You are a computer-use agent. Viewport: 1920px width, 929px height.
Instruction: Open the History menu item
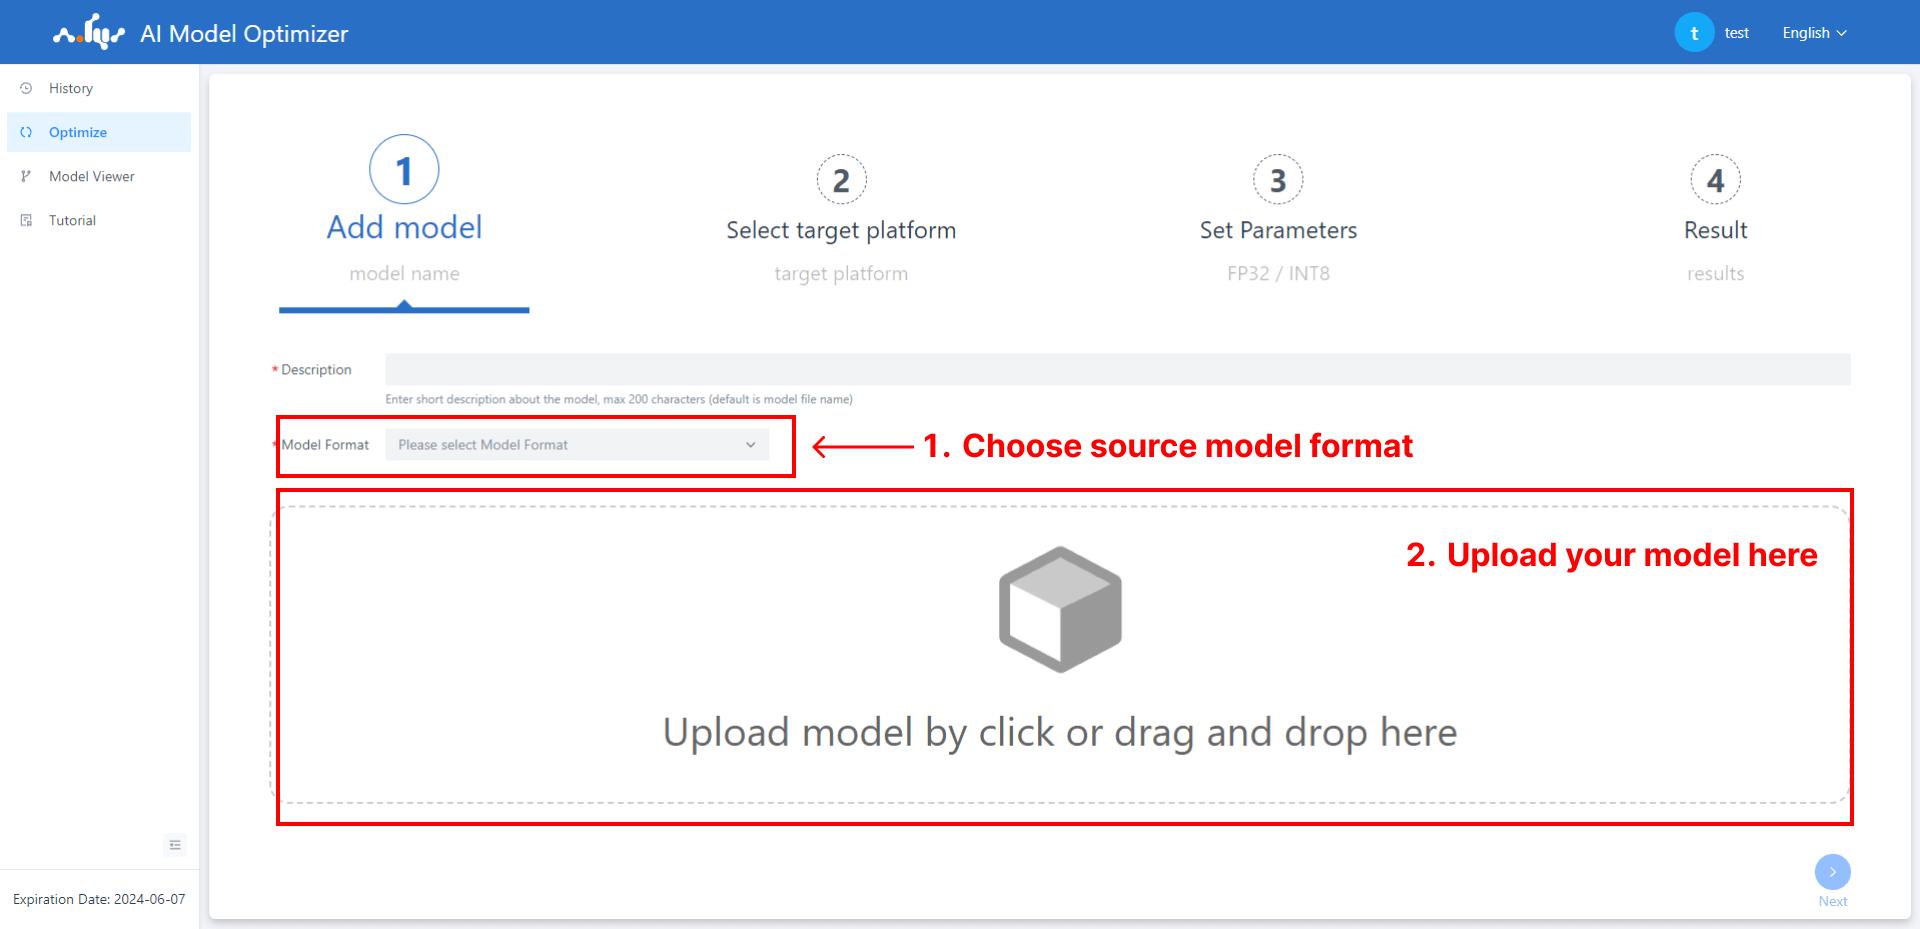71,88
